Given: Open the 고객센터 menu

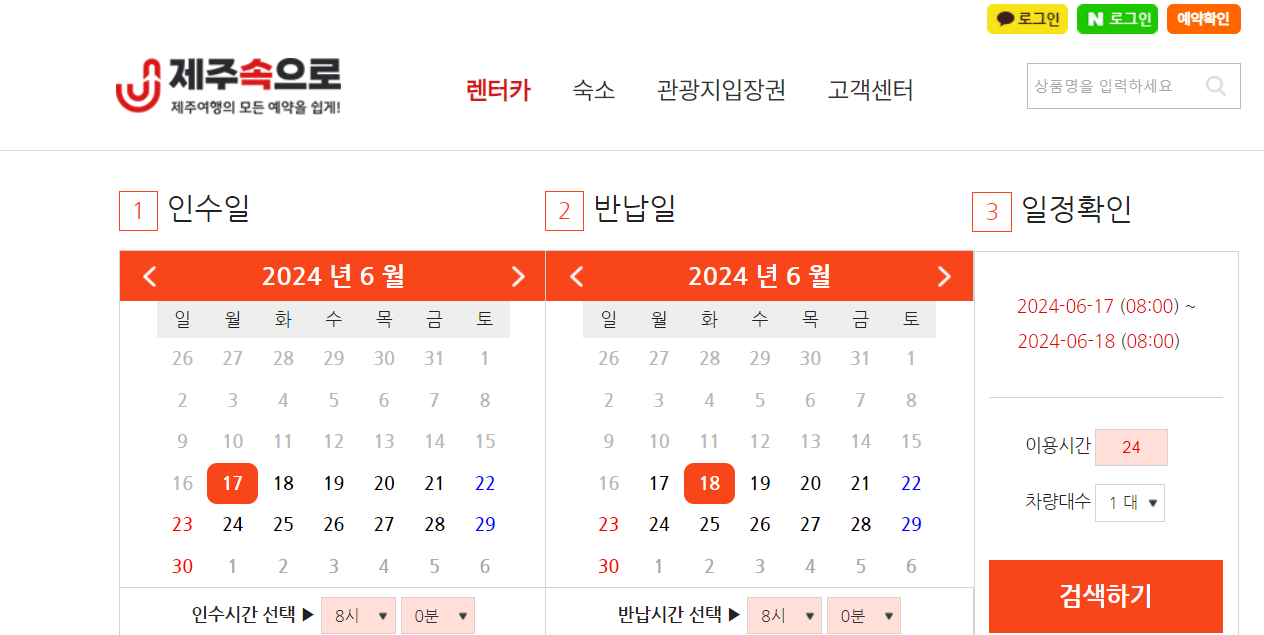Looking at the screenshot, I should [x=870, y=90].
